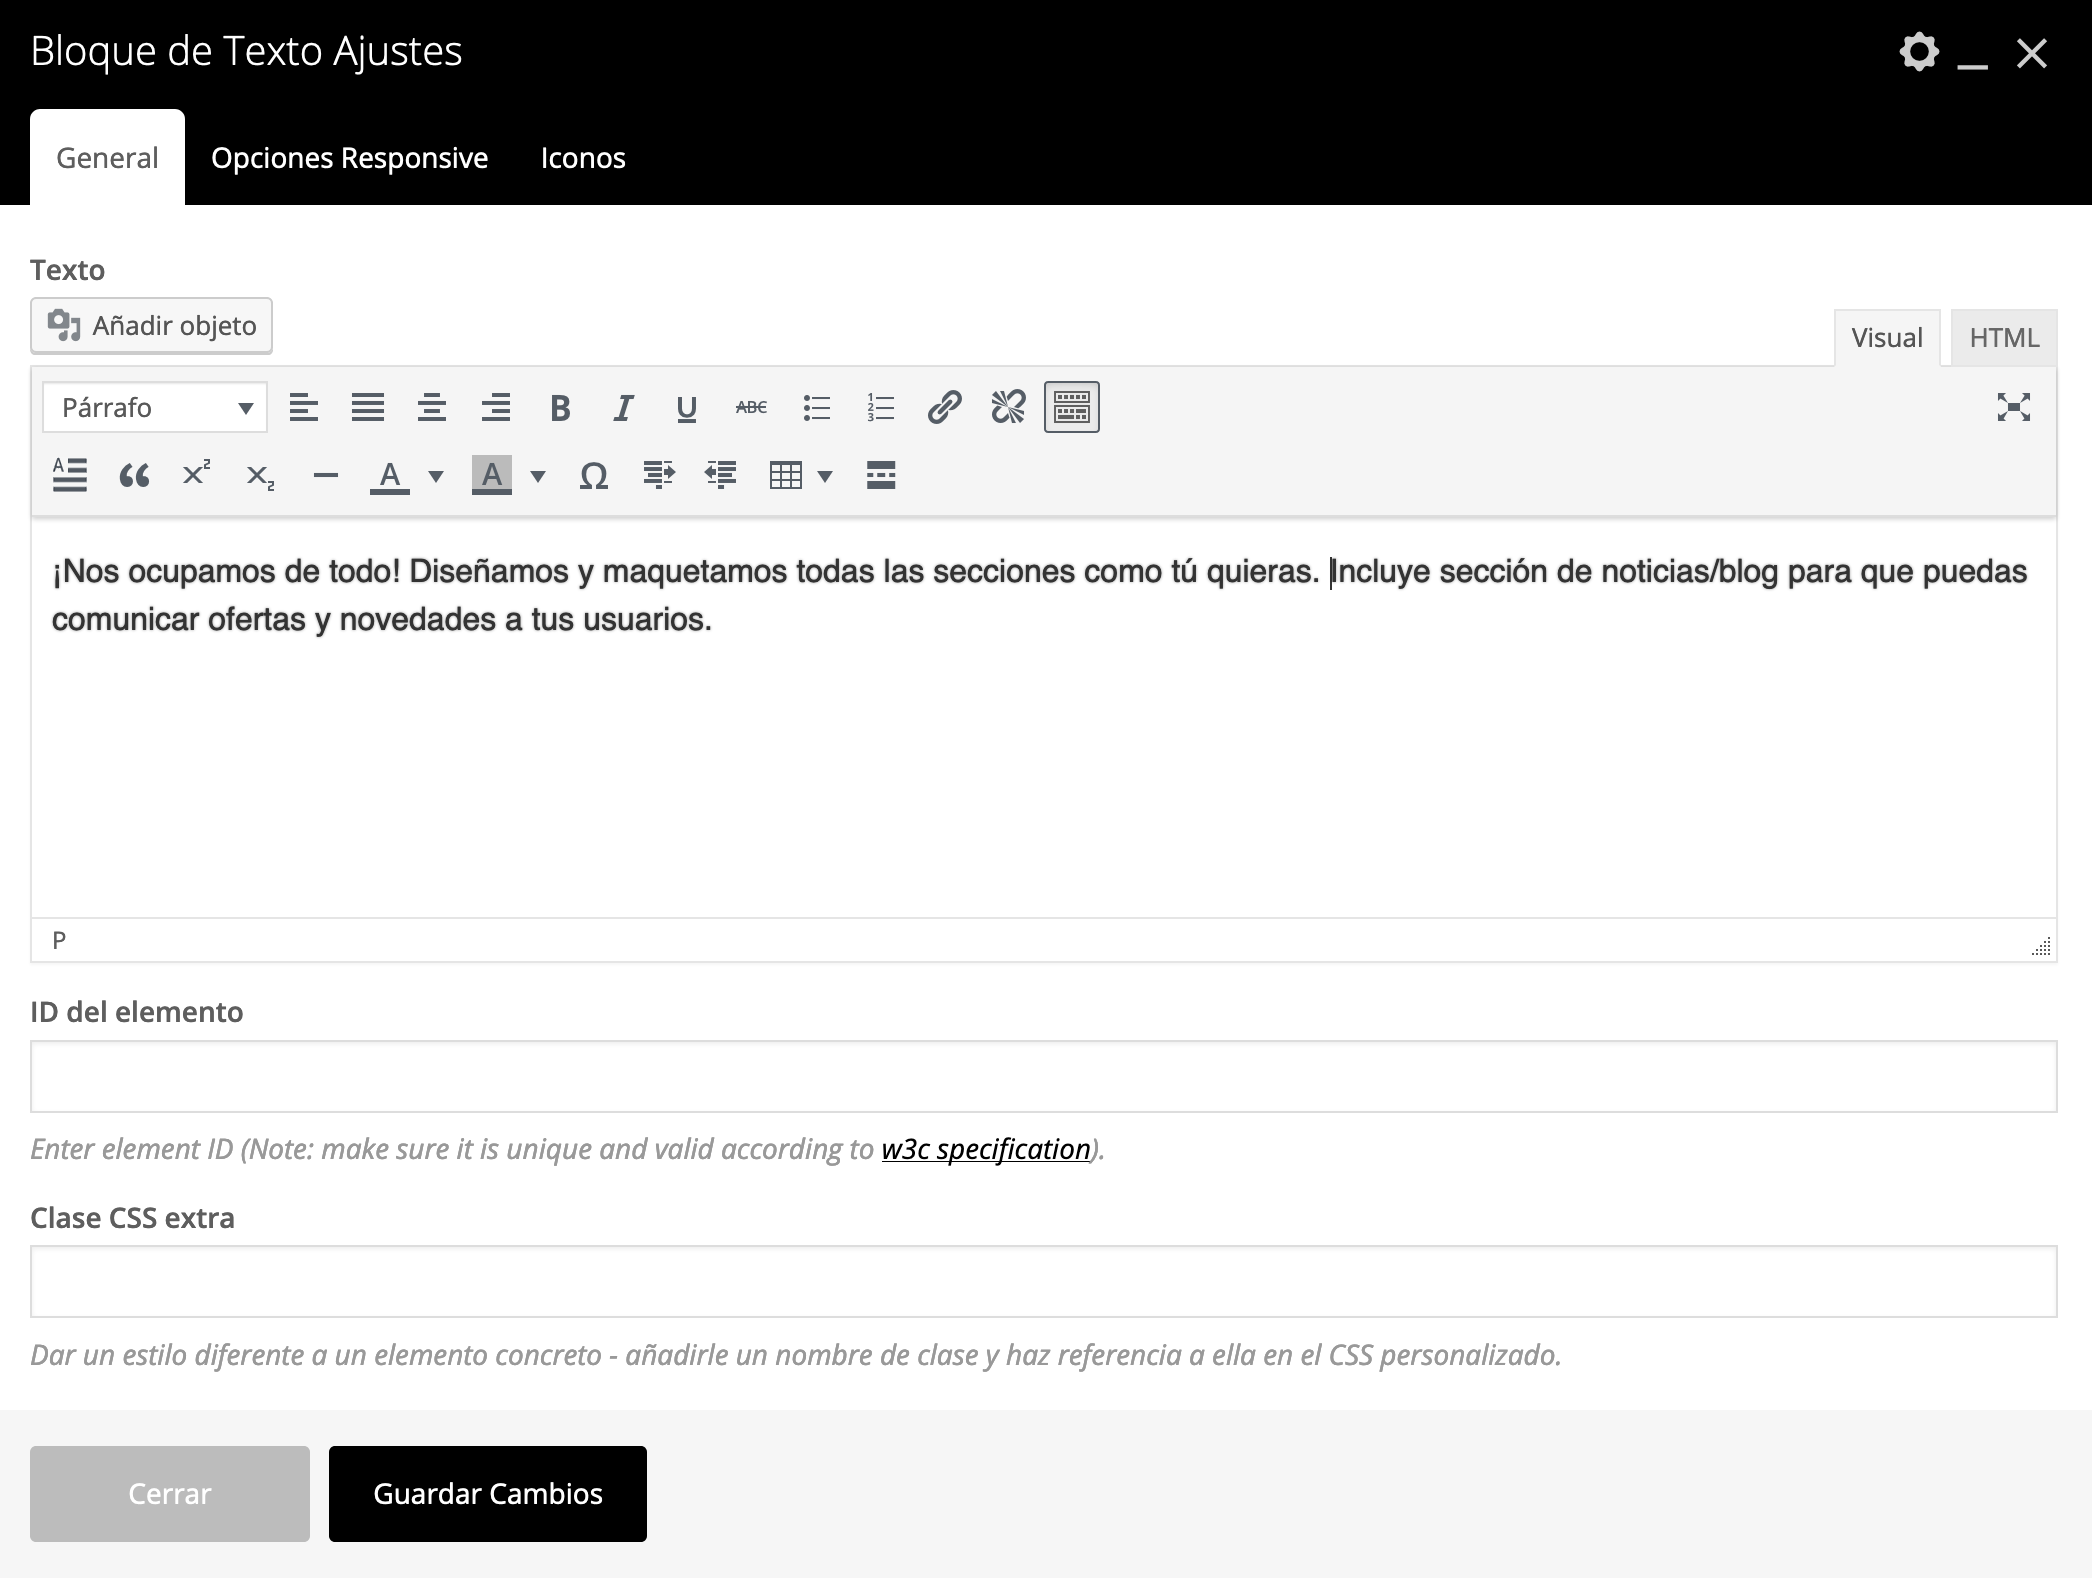Select the Italic formatting icon
Screen dimensions: 2092x1578
click(x=623, y=408)
